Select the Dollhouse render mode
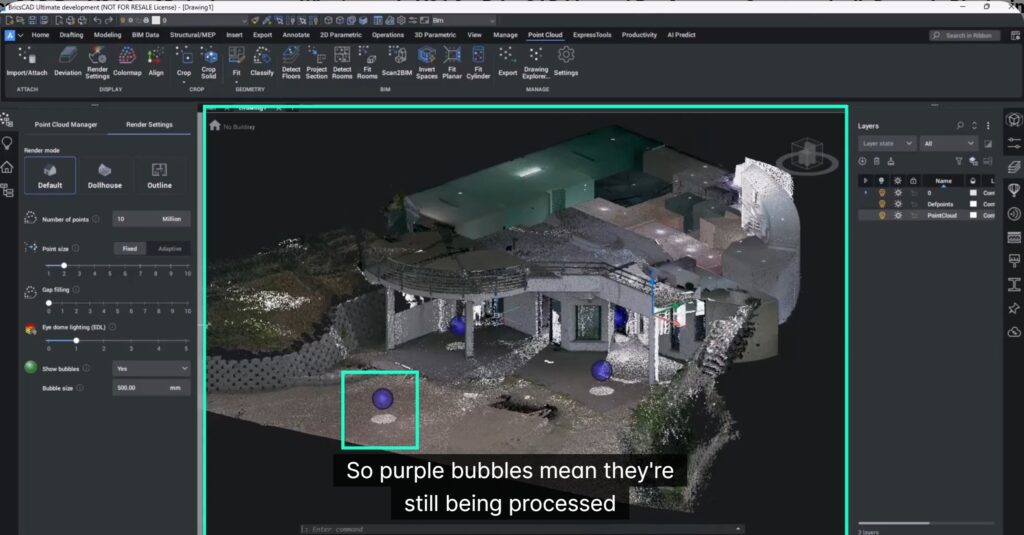1024x535 pixels. (x=104, y=175)
